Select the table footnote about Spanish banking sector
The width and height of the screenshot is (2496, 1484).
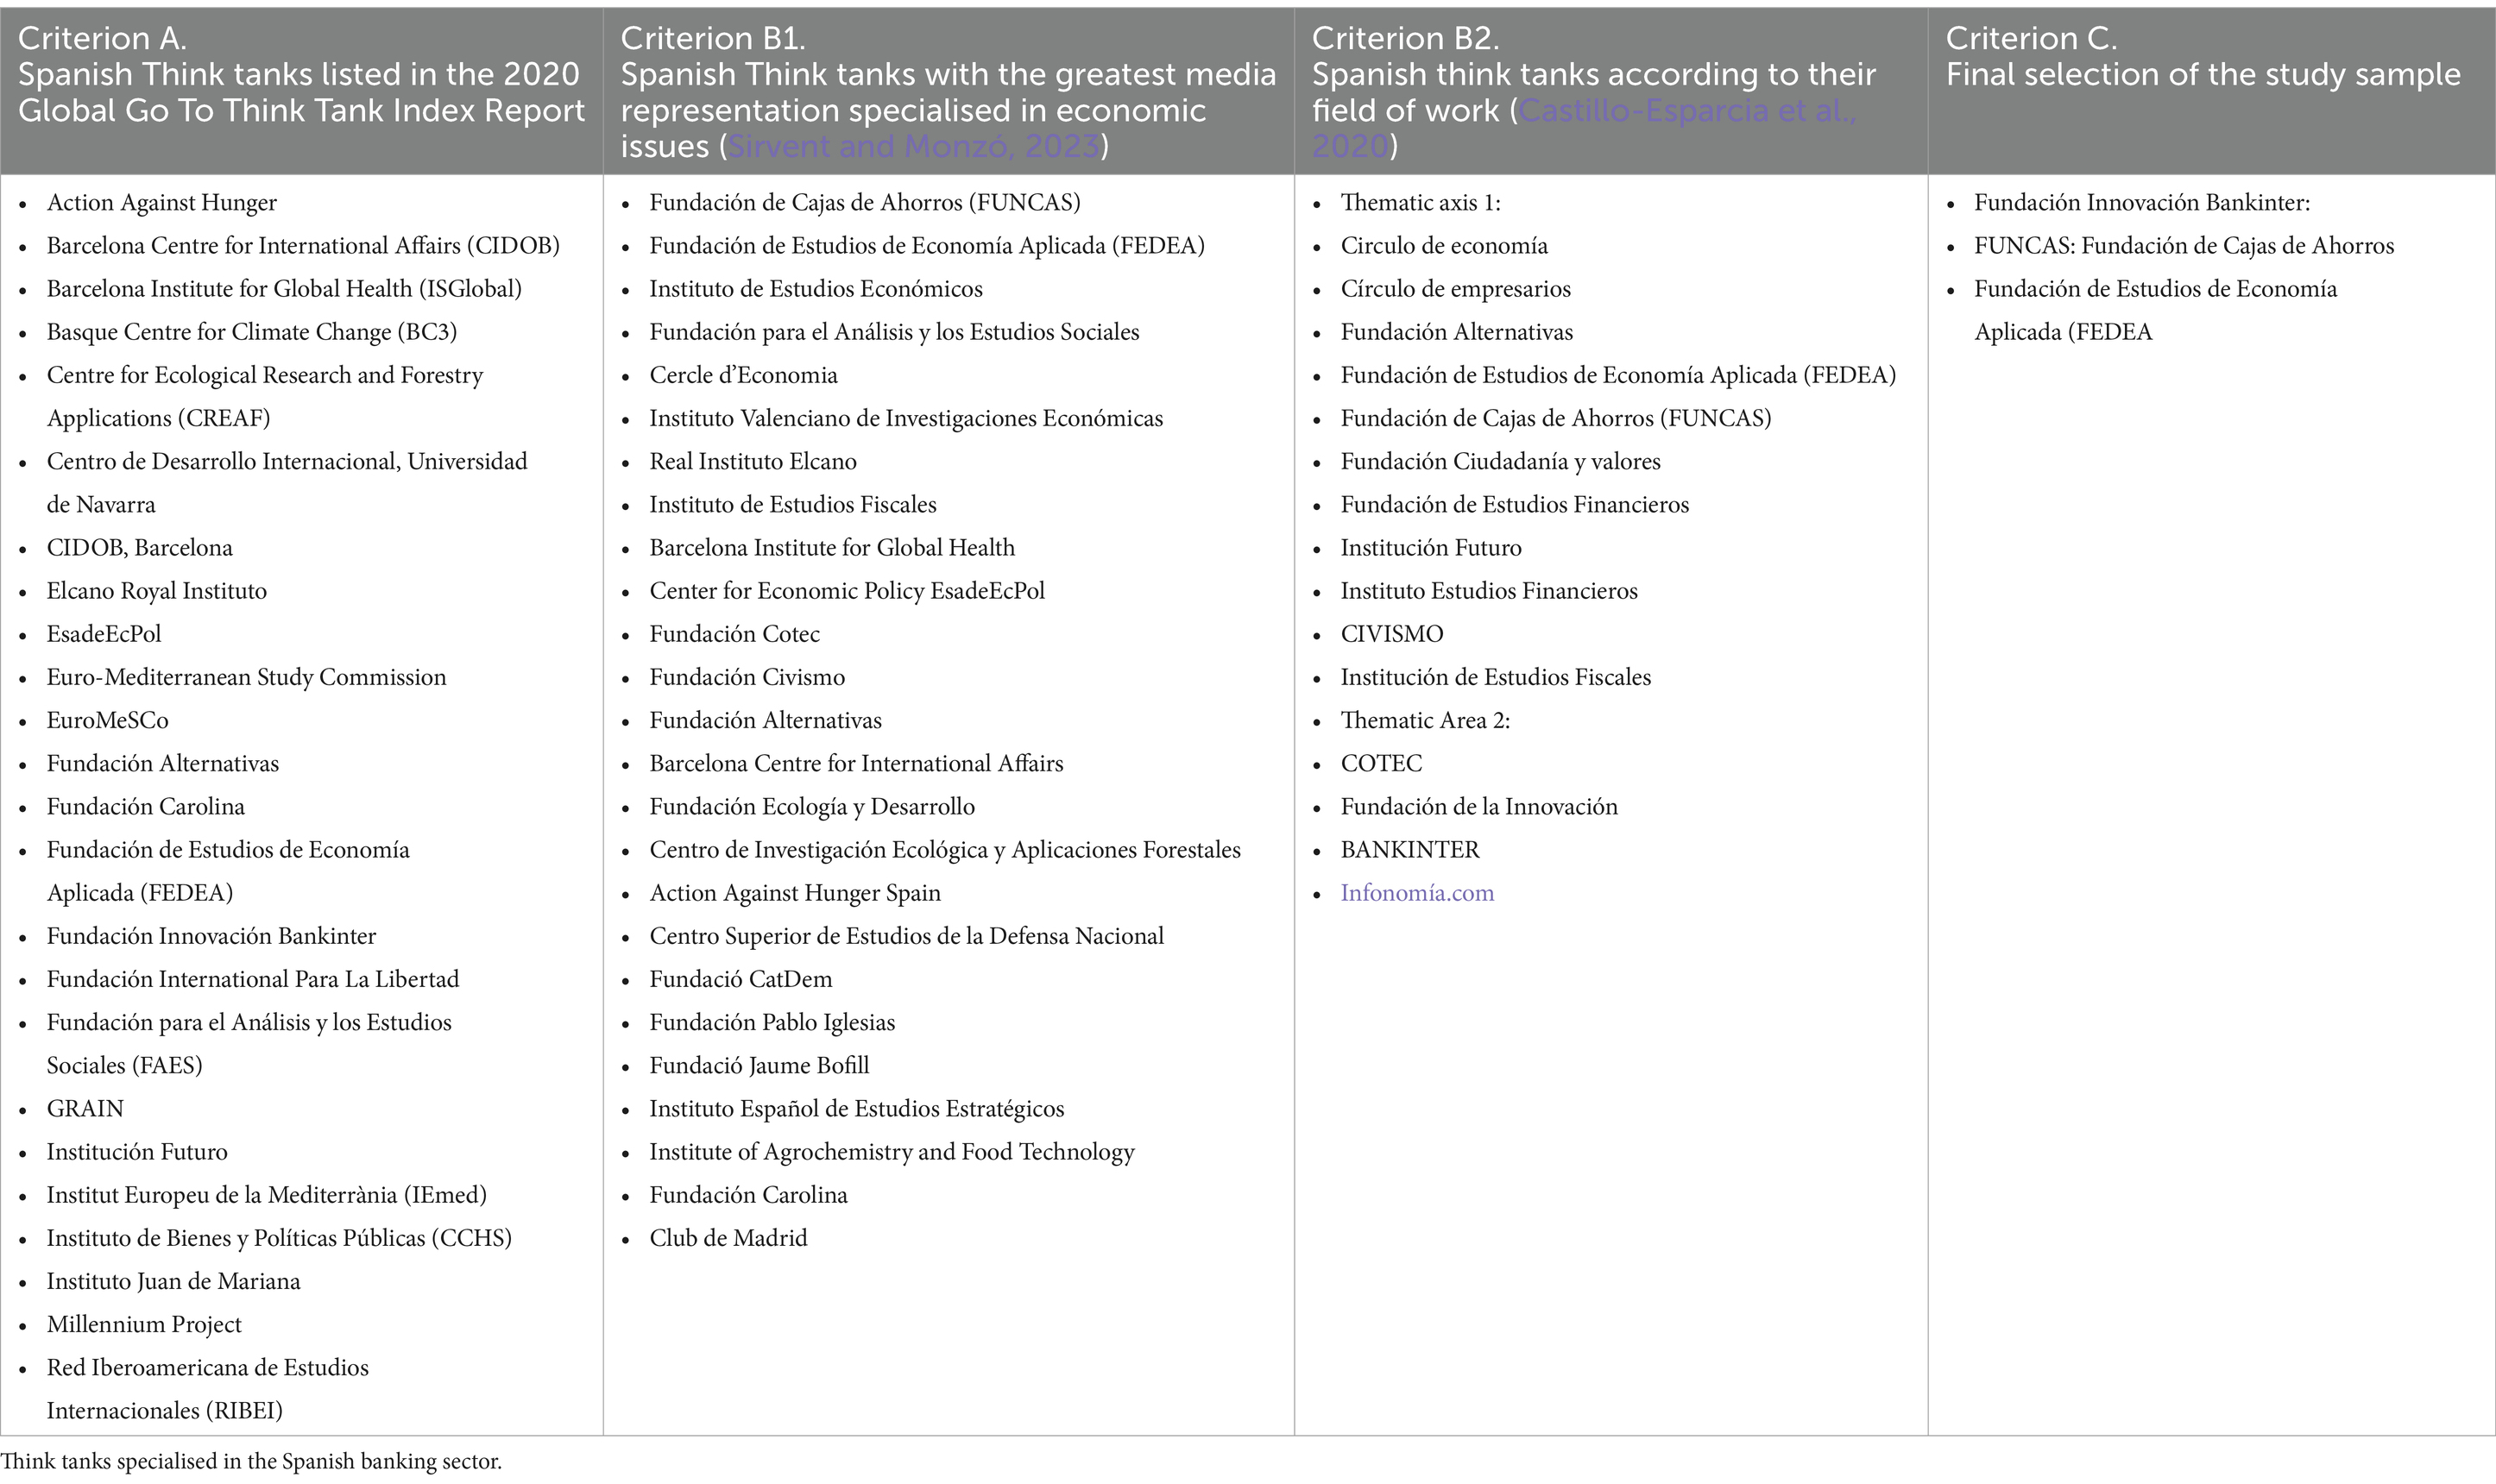pyautogui.click(x=251, y=1462)
